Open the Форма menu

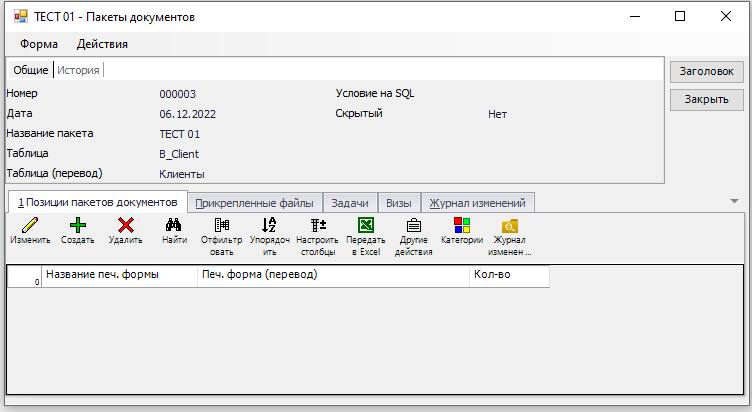click(x=39, y=44)
